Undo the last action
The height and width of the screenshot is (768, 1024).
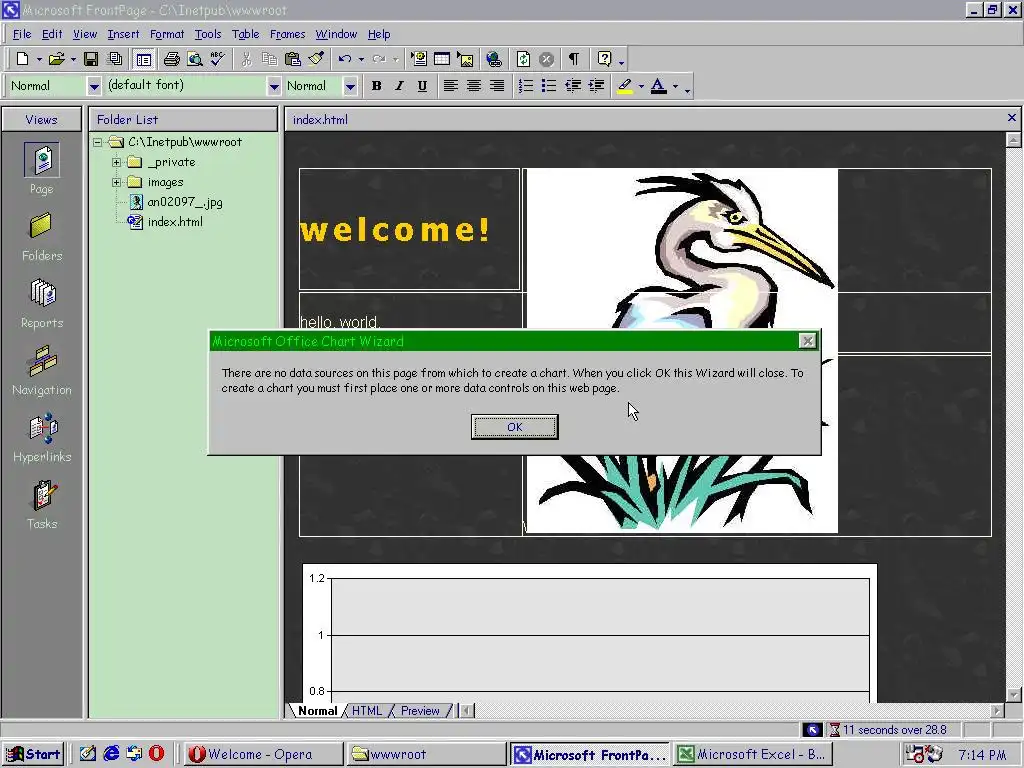click(345, 59)
